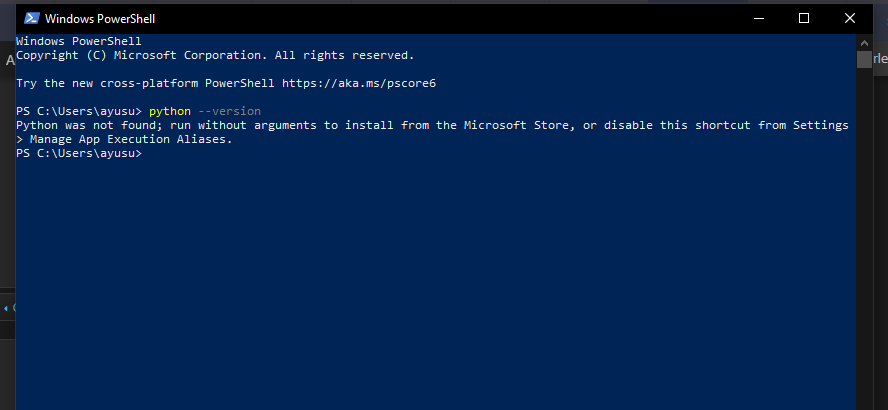Click the partially hidden "rle" text at the right edge

(880, 59)
